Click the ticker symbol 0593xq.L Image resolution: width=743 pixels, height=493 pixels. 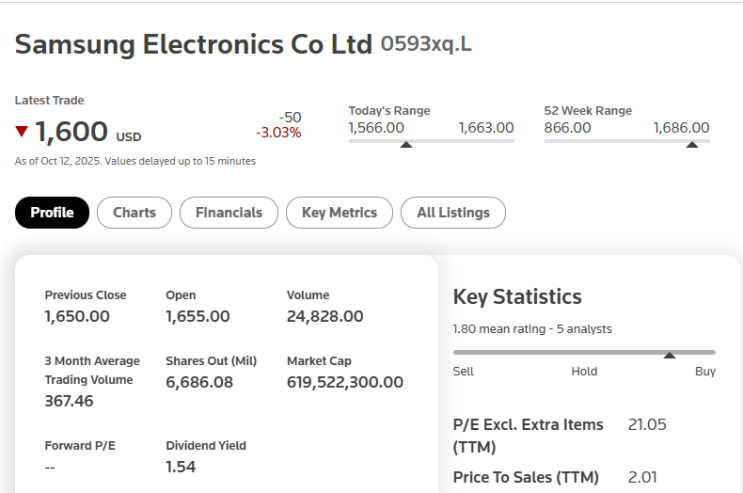point(426,44)
